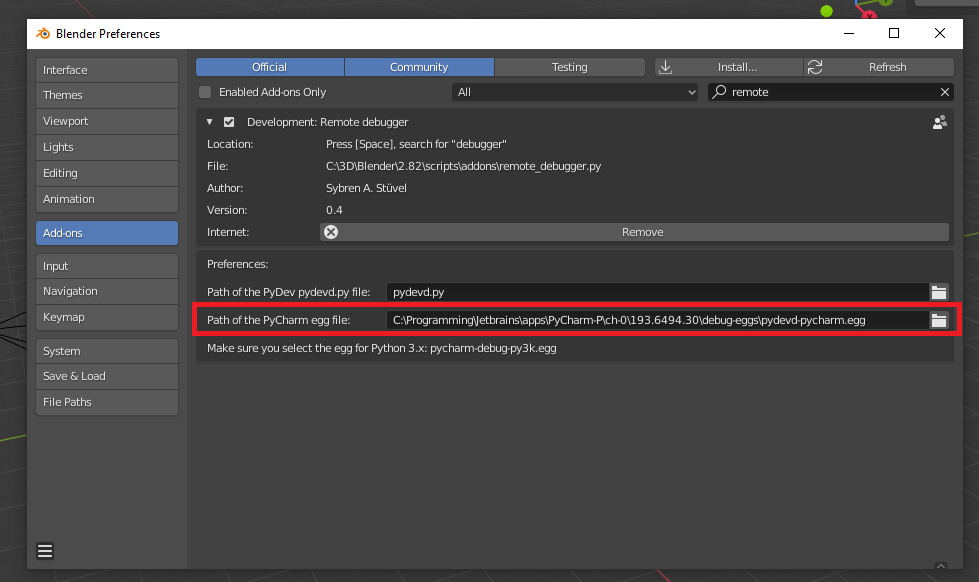Screen dimensions: 979x582
Task: Click the Blender logo in the title bar
Action: (42, 33)
